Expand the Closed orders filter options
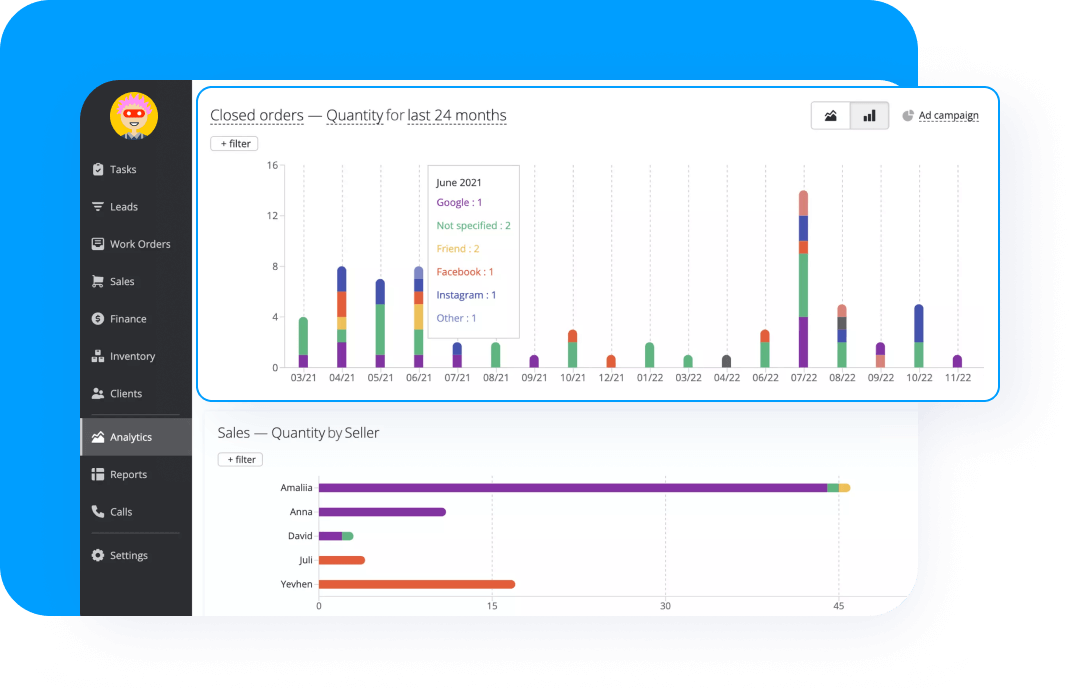Viewport: 1080px width, 688px height. coord(233,143)
